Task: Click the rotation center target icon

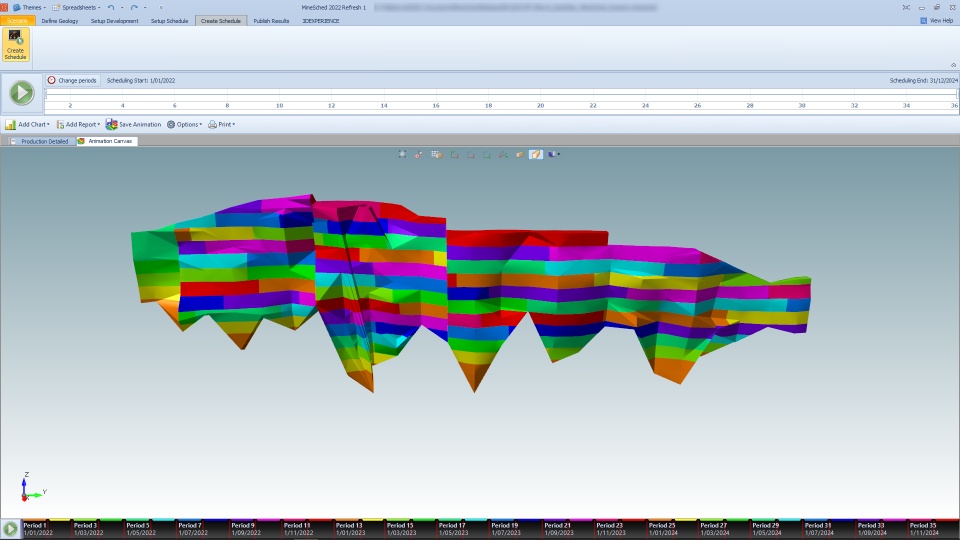Action: click(x=419, y=155)
